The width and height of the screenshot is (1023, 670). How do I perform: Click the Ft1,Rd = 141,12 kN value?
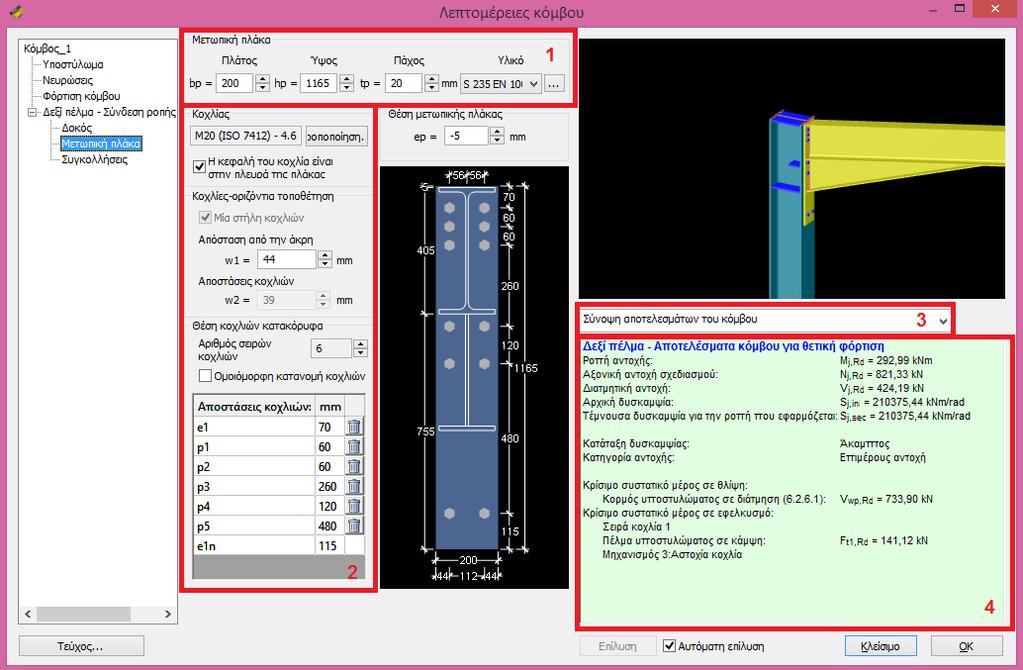(x=883, y=541)
